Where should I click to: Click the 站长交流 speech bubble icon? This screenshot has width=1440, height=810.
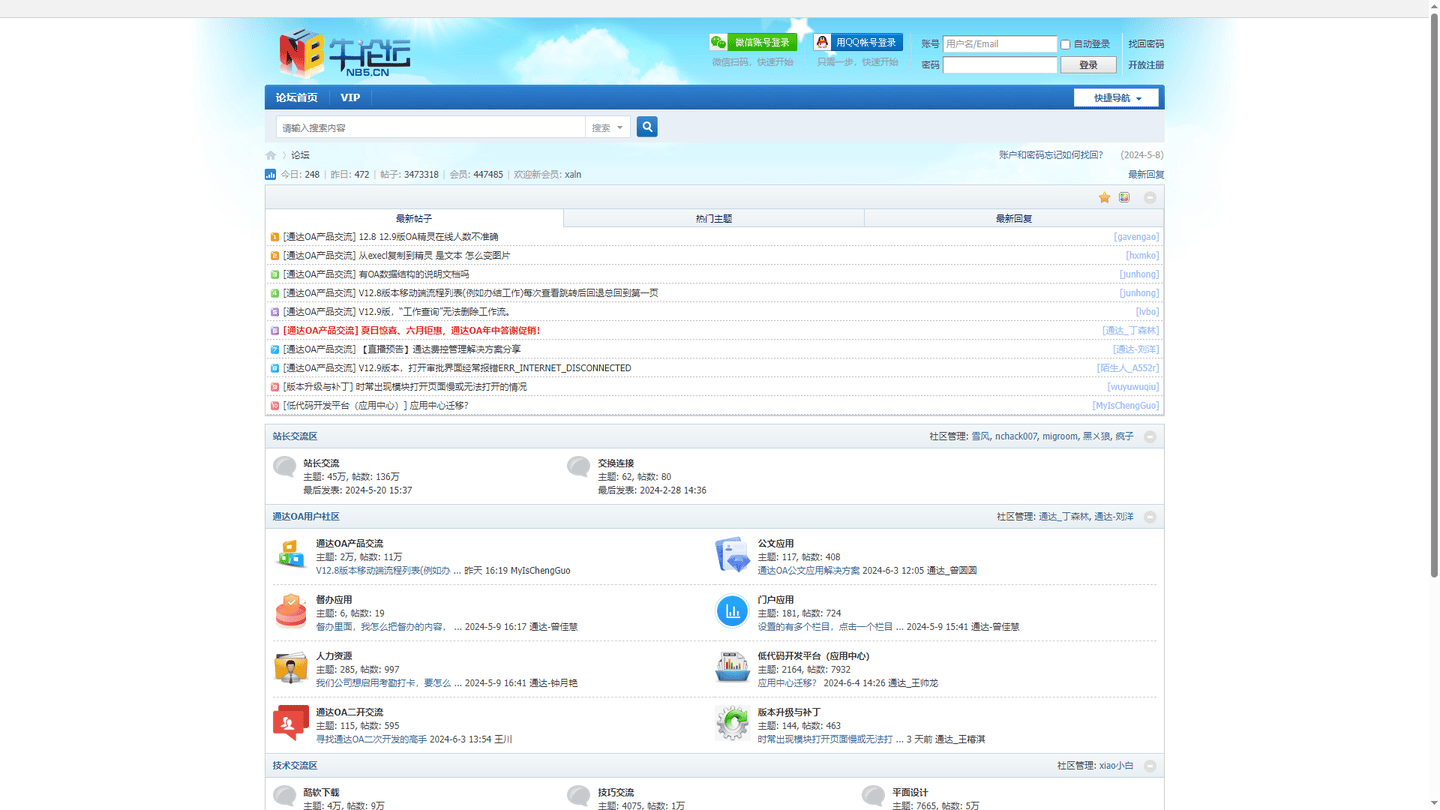click(x=285, y=467)
